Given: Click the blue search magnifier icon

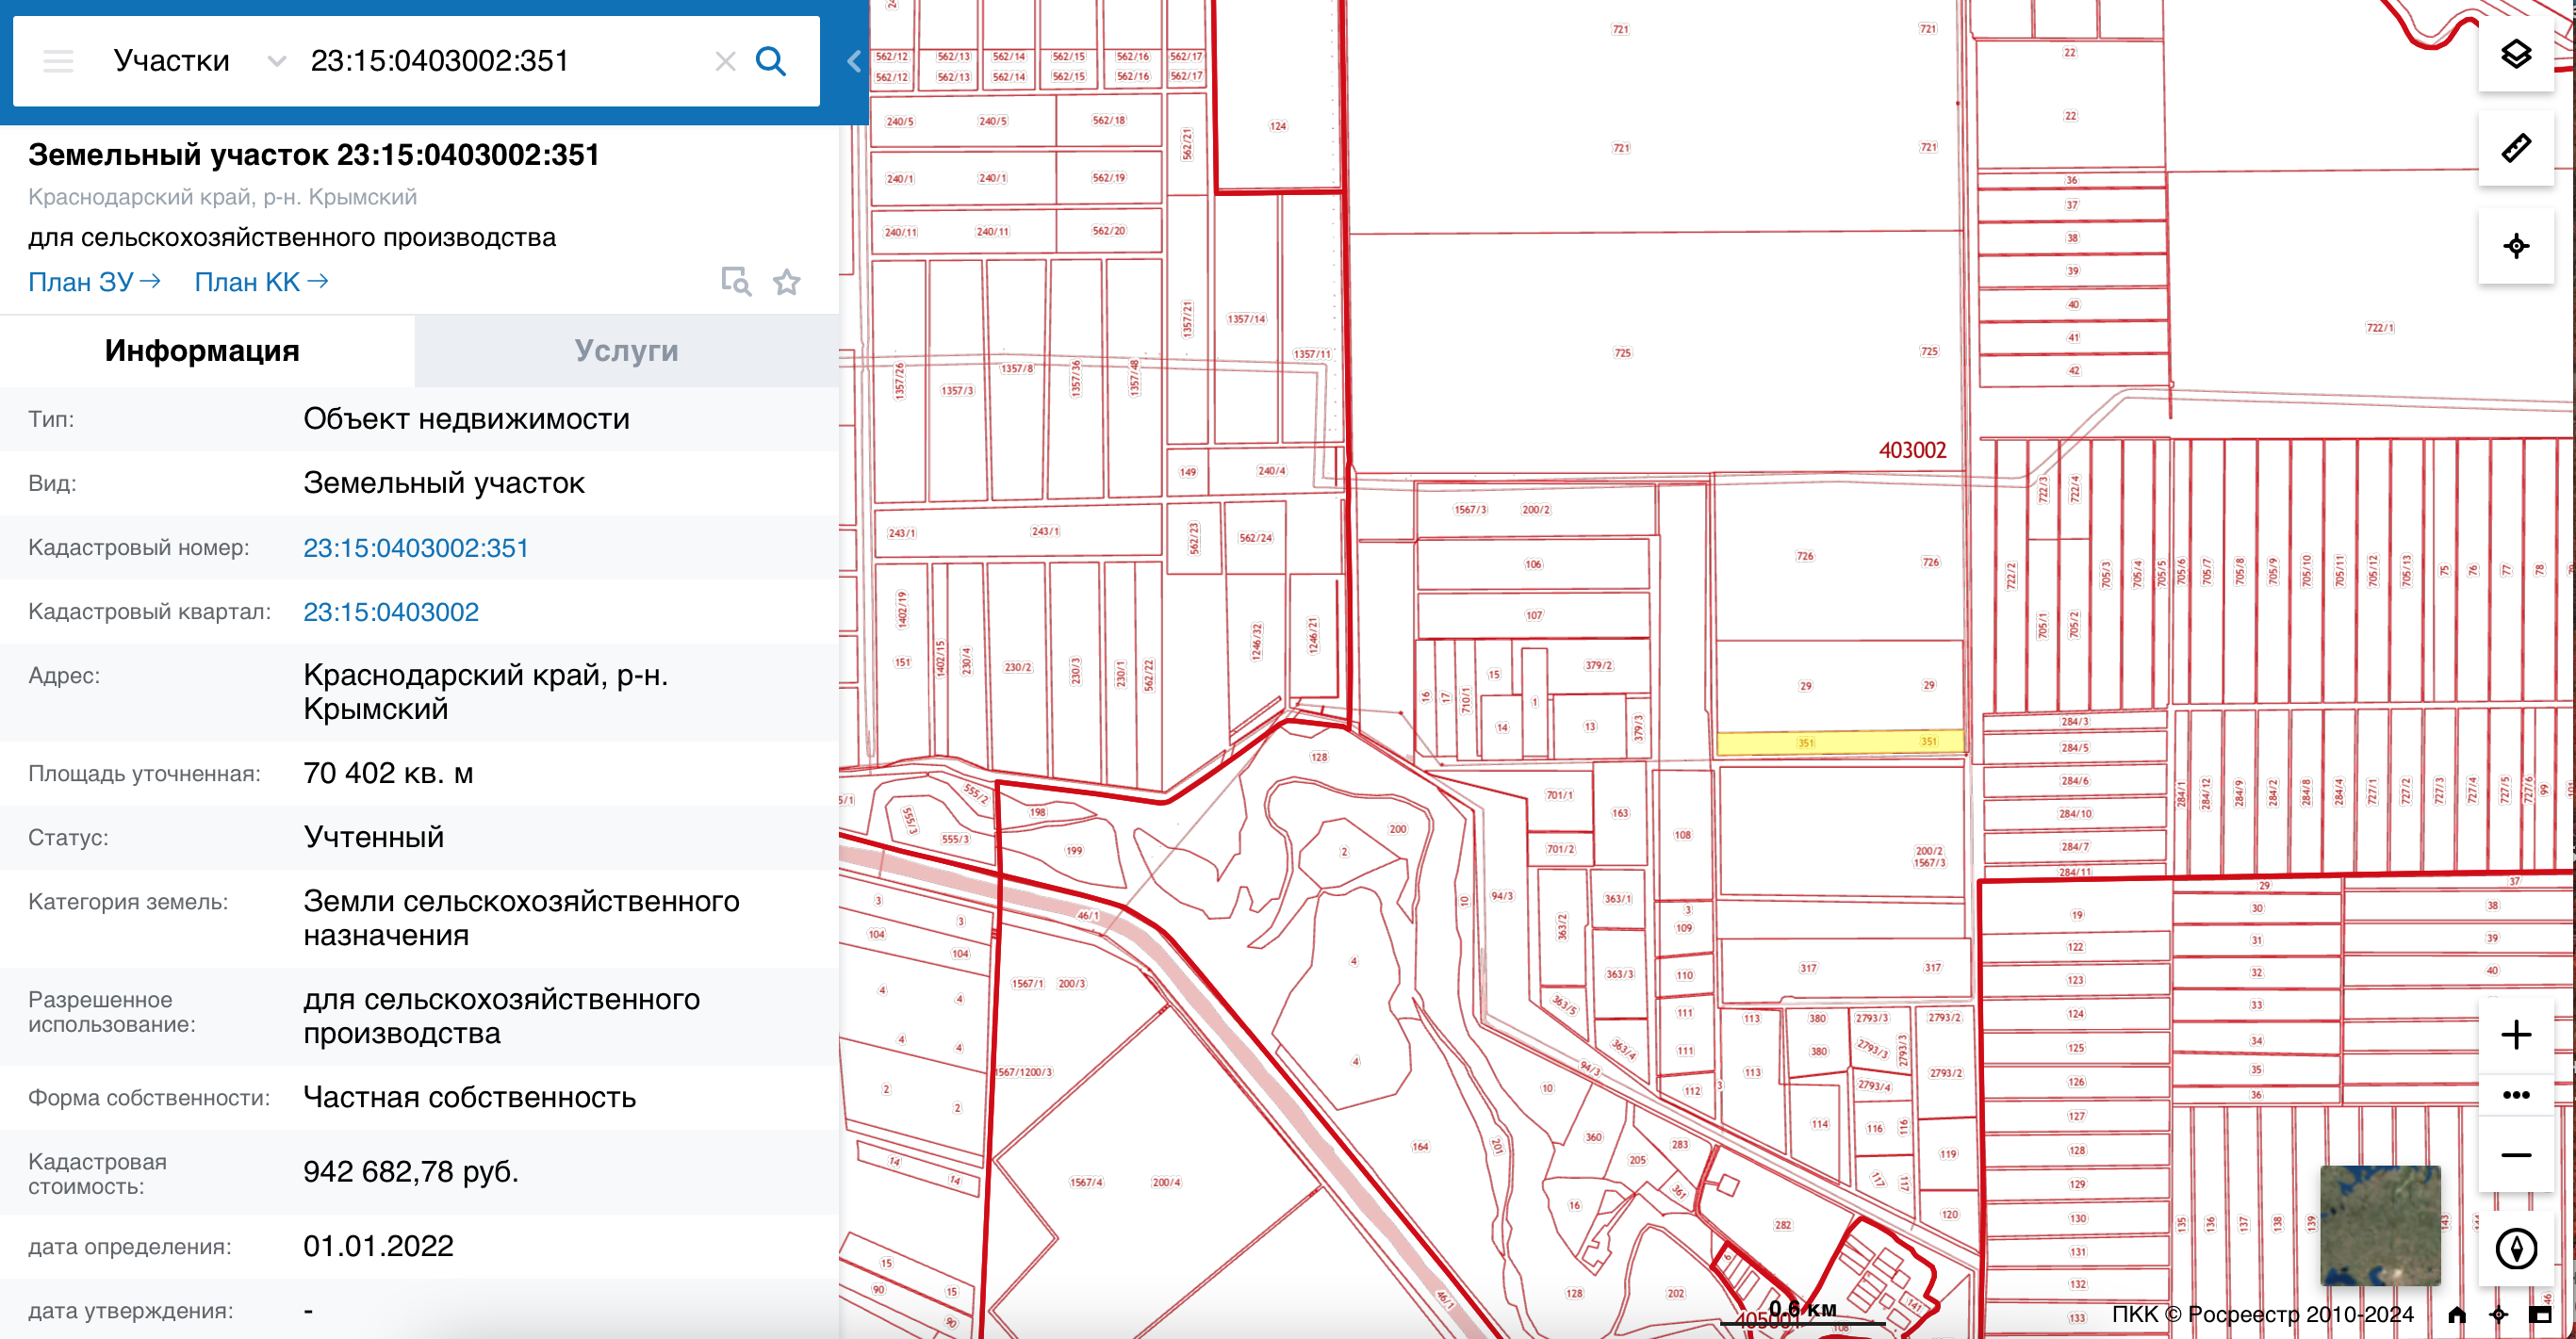Looking at the screenshot, I should 770,61.
